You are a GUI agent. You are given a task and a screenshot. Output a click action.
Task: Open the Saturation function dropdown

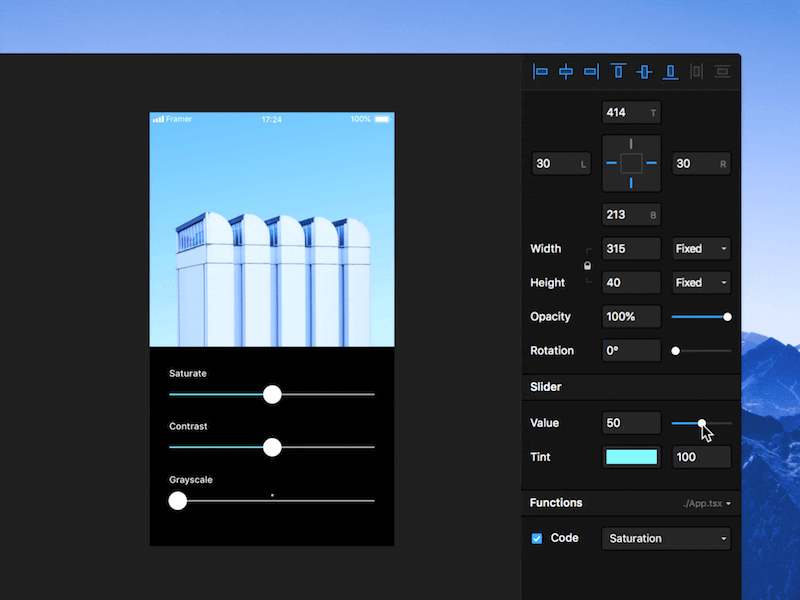coord(665,538)
